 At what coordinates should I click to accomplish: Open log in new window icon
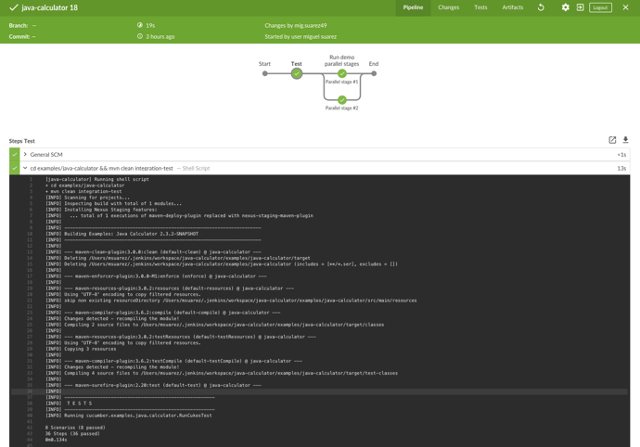coord(612,140)
